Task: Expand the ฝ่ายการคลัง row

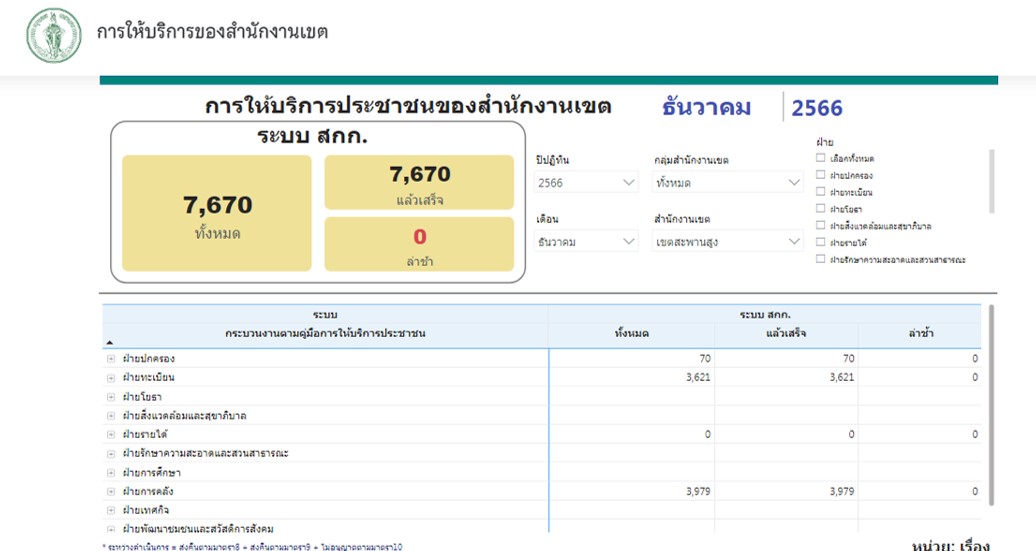Action: coord(111,491)
